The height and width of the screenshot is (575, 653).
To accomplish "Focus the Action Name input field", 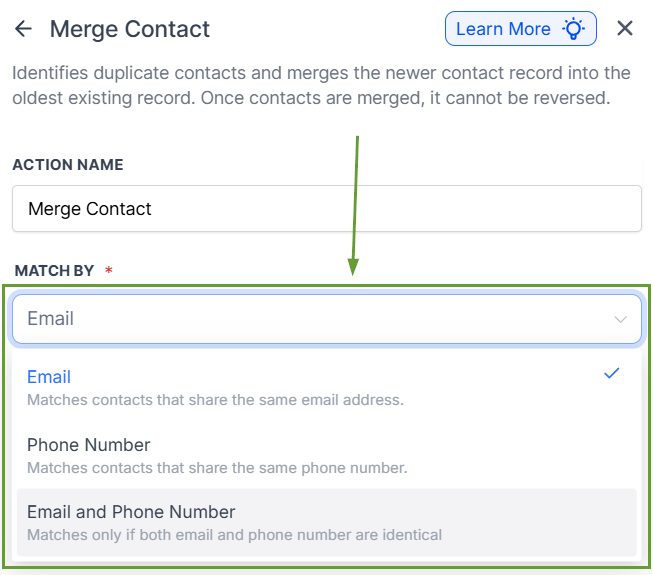I will [327, 209].
